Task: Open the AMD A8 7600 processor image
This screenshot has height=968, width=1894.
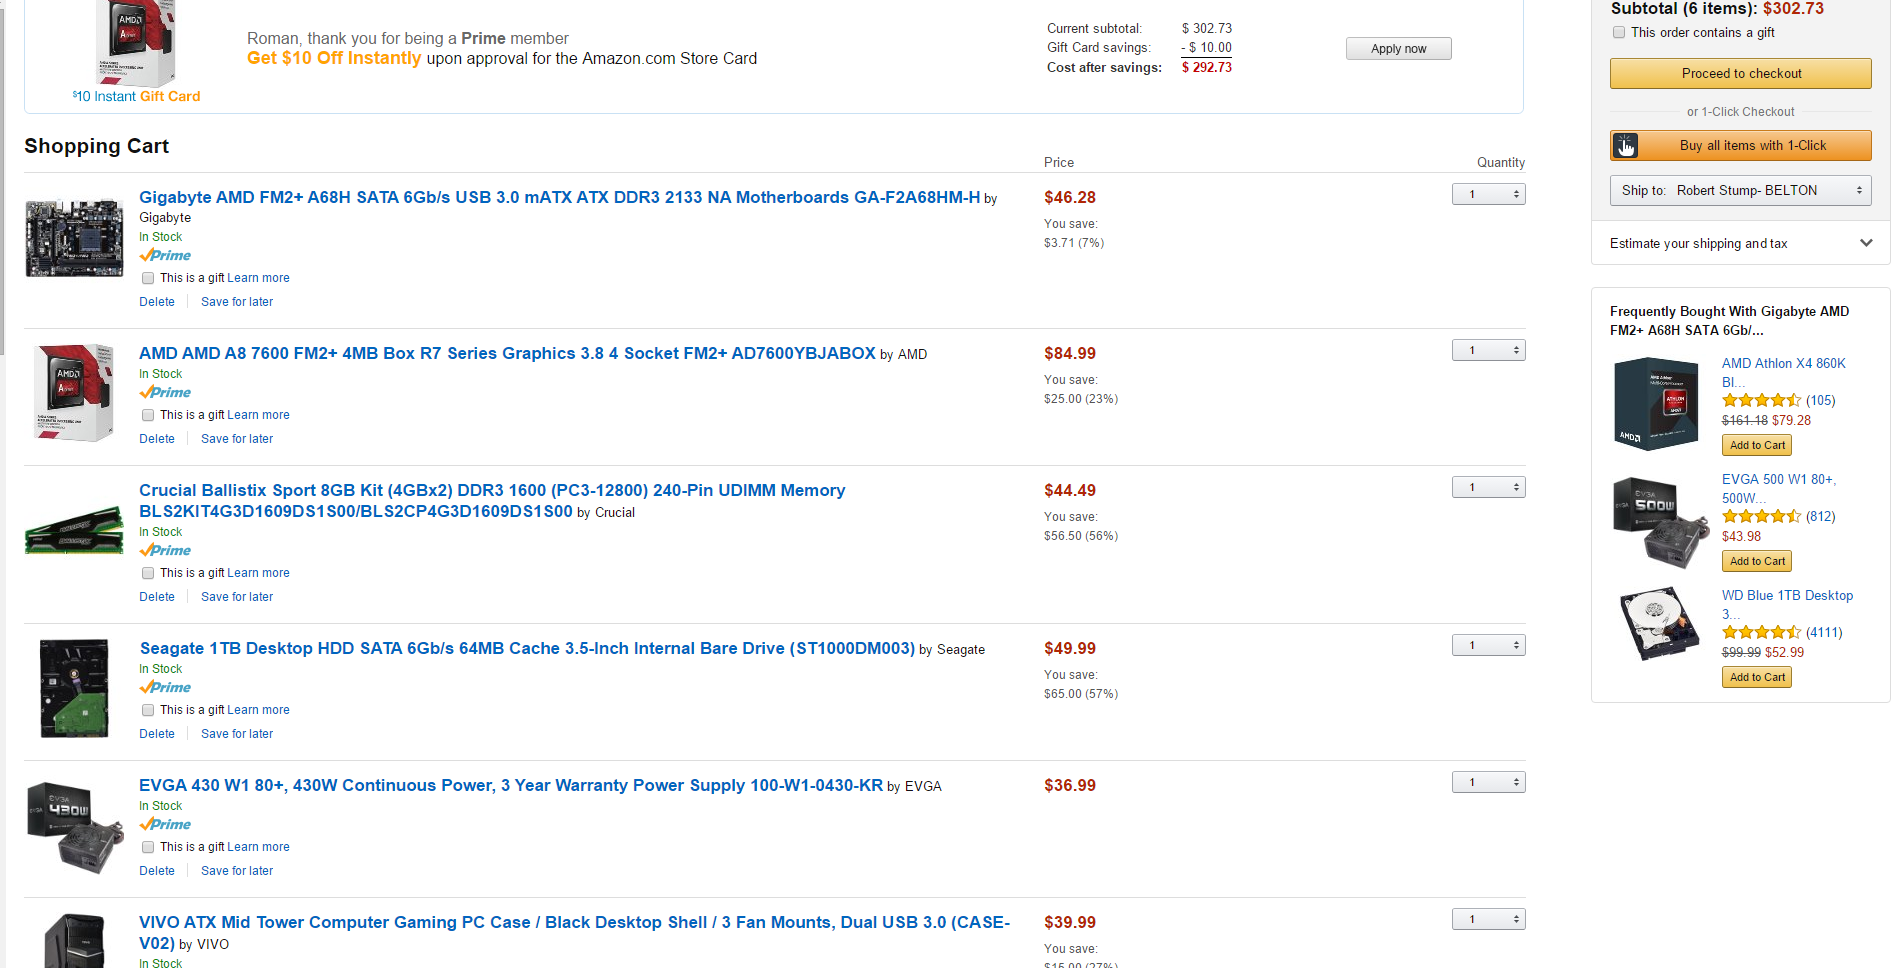Action: pos(74,393)
